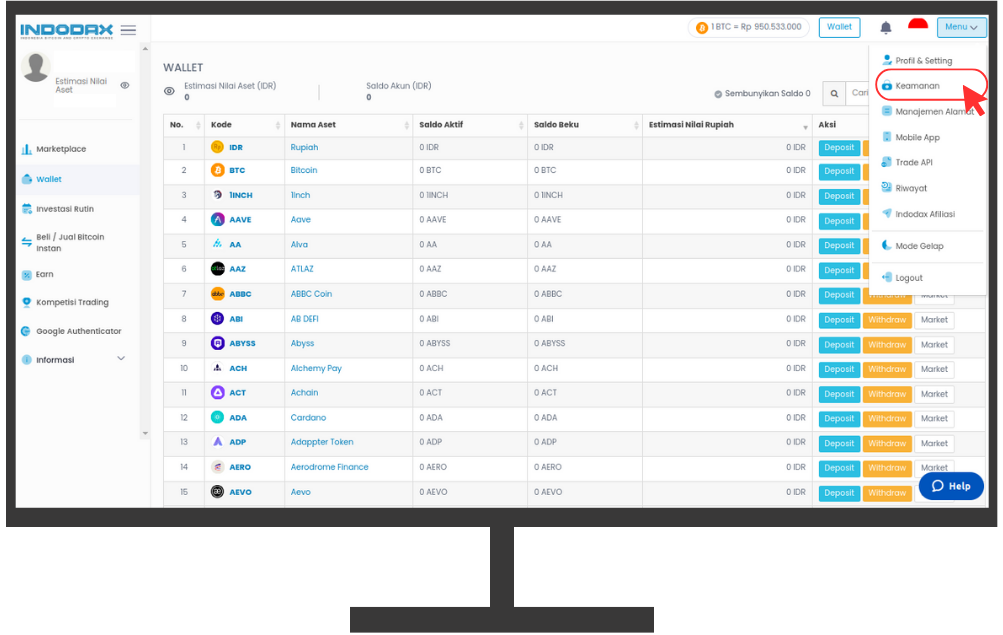Click the Investasi Rutin calendar icon

(26, 209)
